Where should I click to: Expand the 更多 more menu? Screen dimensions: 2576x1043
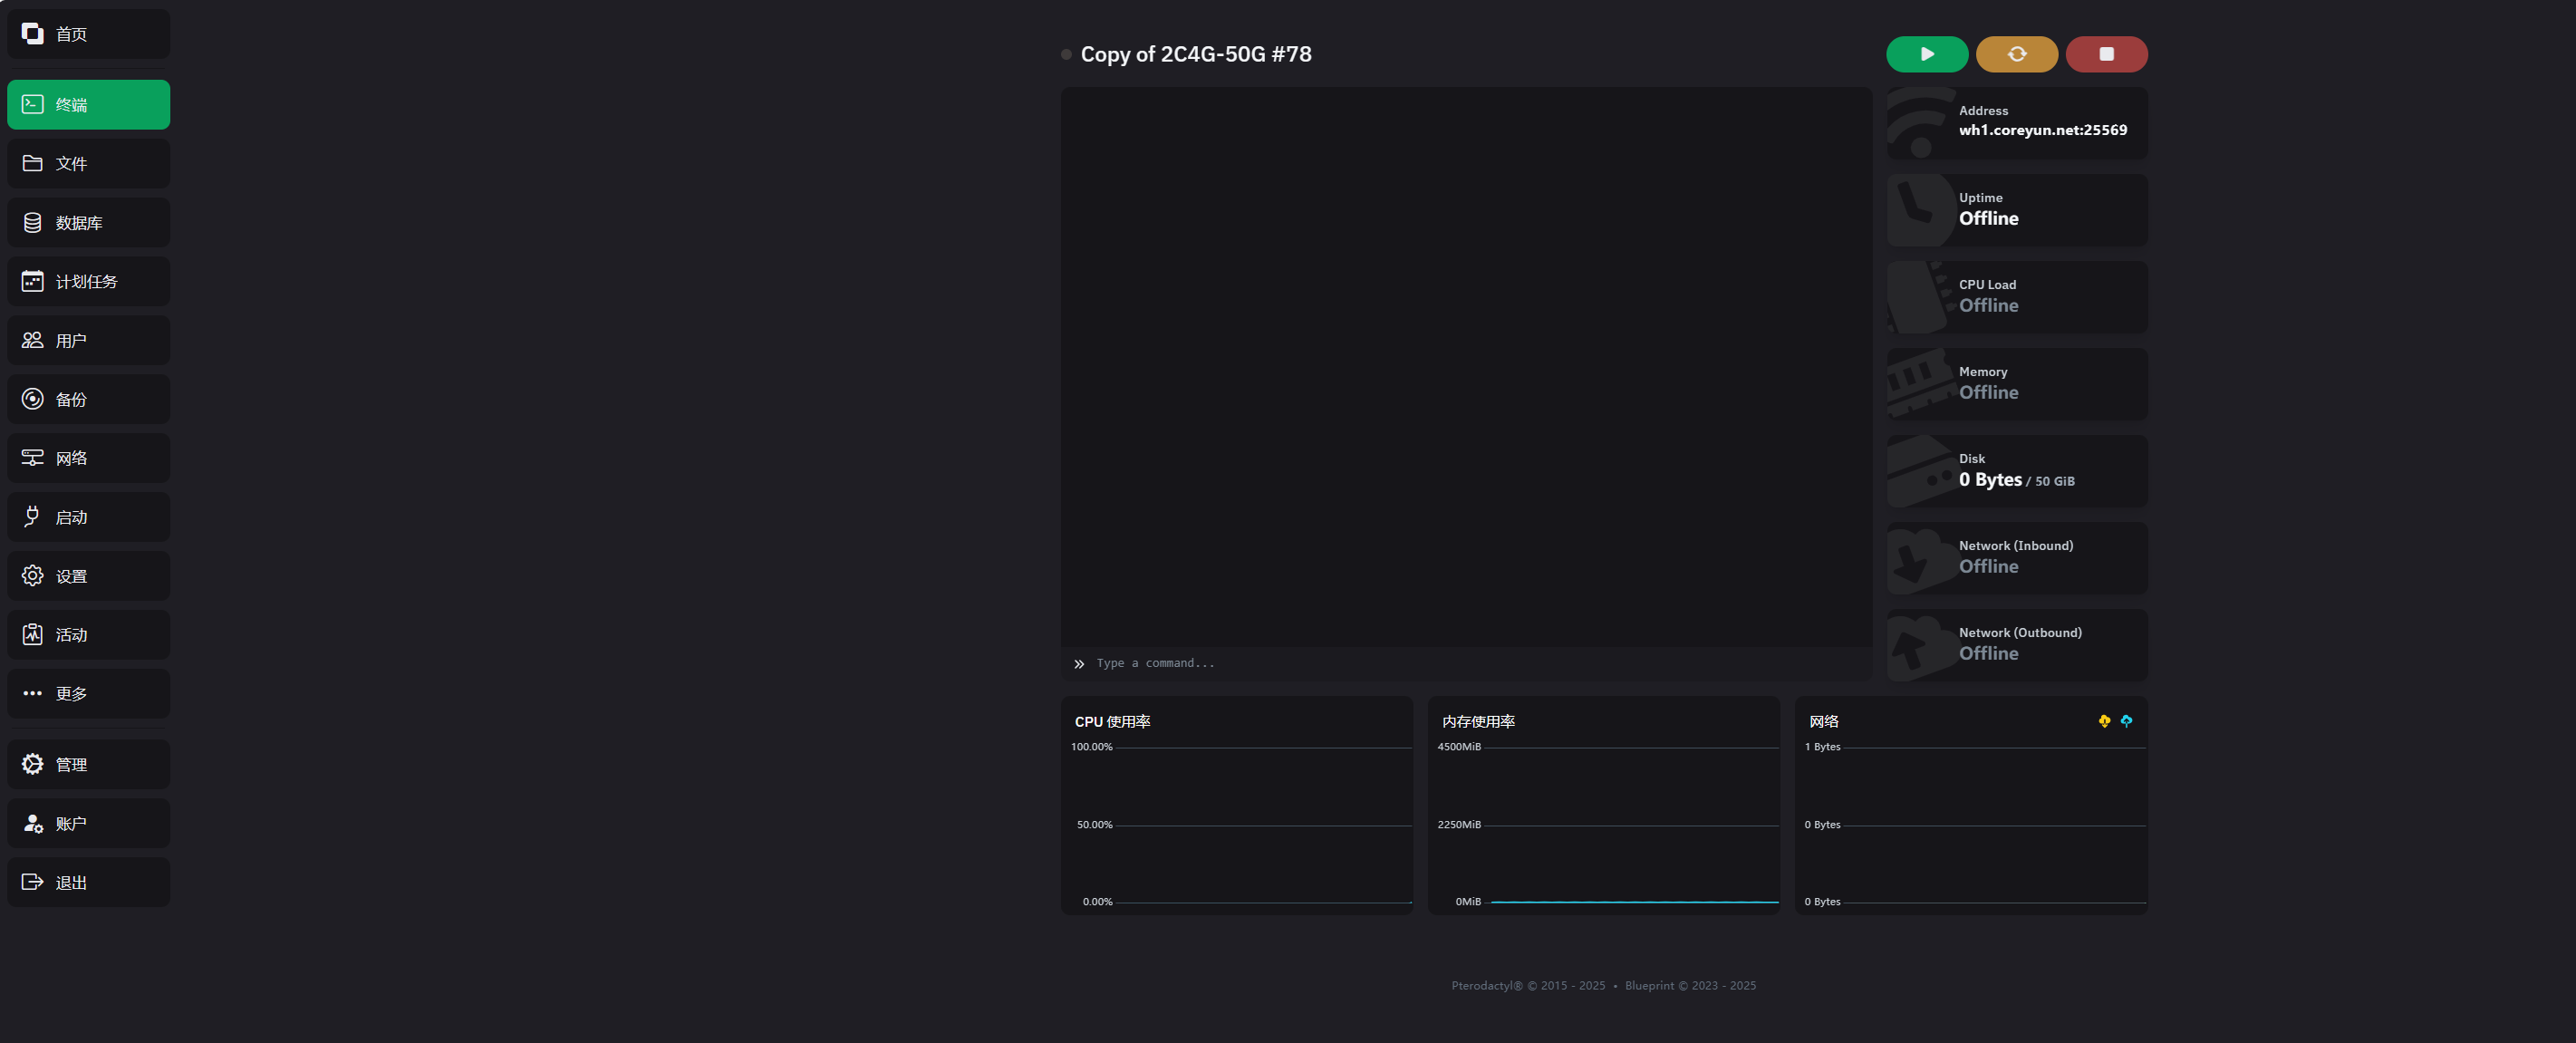88,693
